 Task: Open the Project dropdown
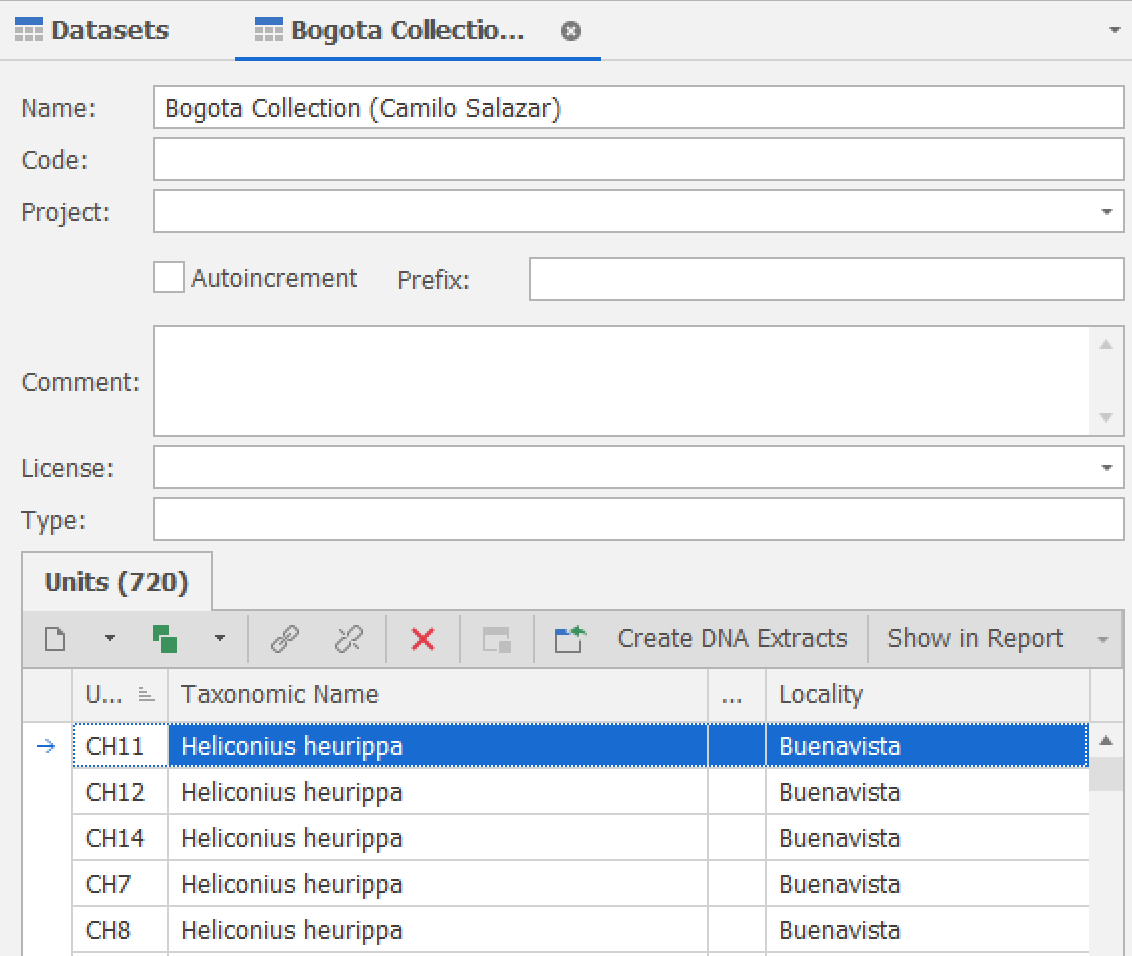click(1106, 212)
